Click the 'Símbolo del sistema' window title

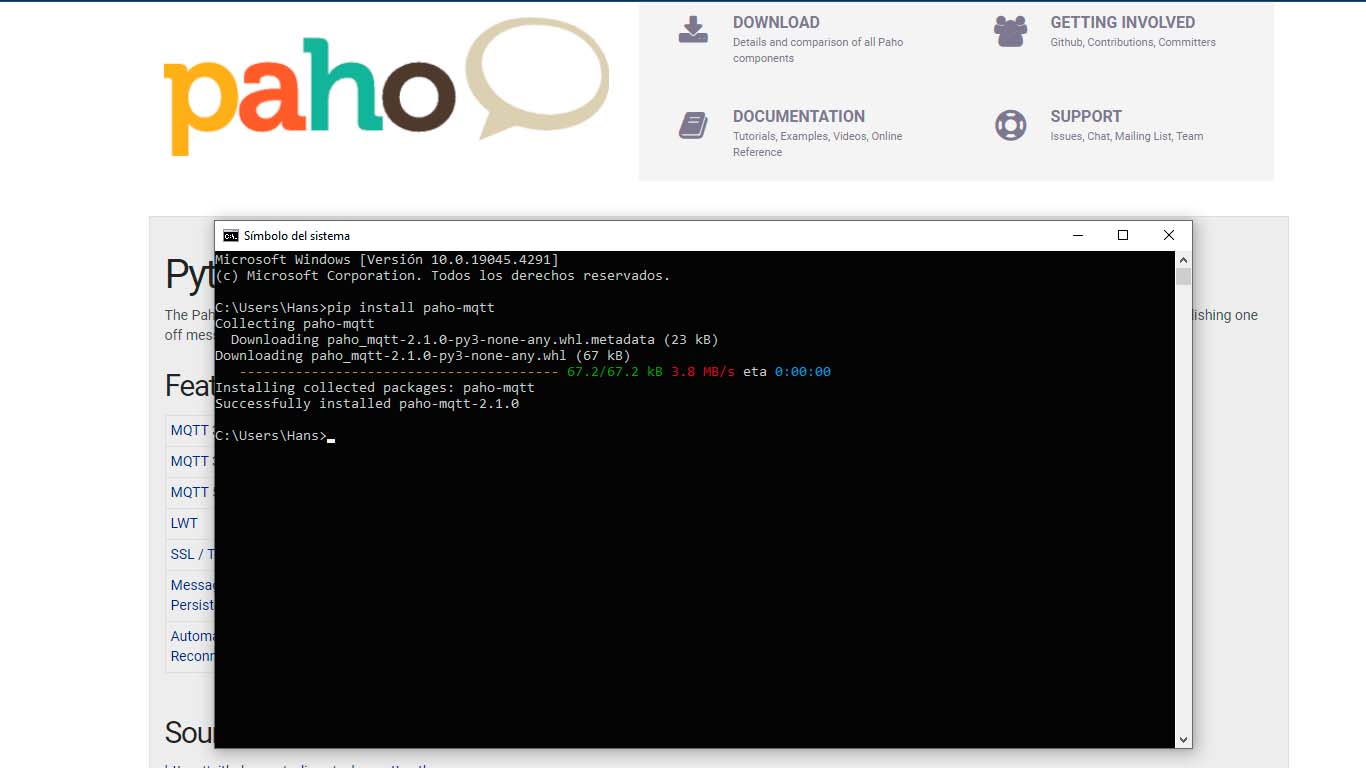click(x=297, y=236)
